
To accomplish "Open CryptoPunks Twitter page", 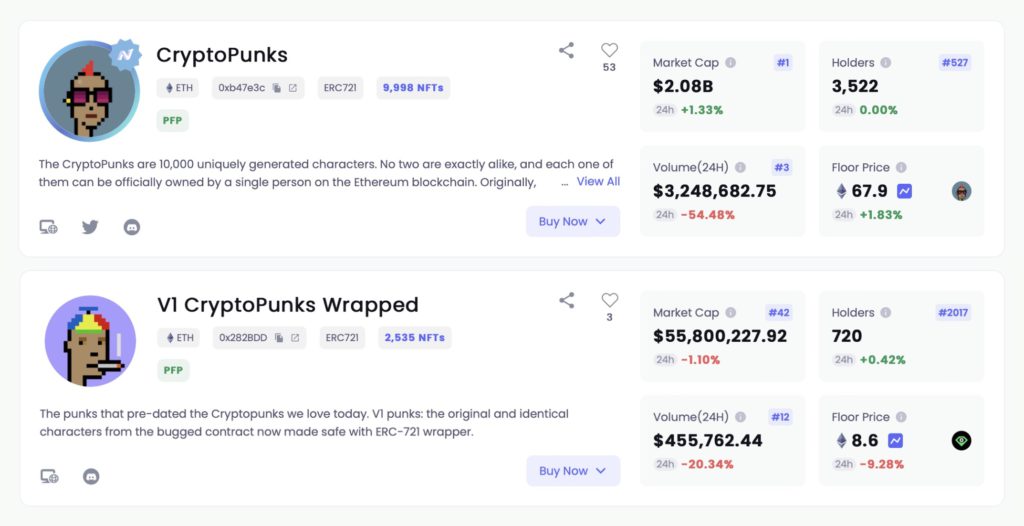I will (90, 227).
